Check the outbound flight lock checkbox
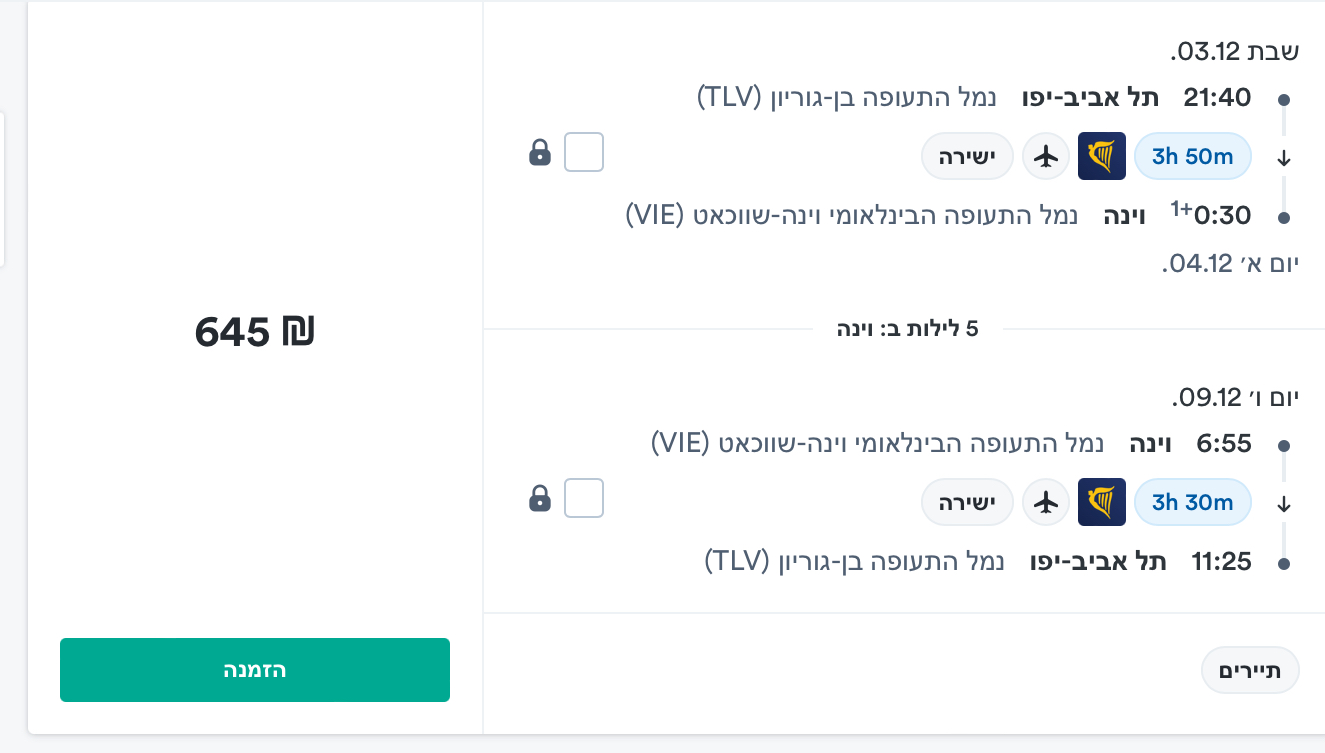 pyautogui.click(x=584, y=153)
